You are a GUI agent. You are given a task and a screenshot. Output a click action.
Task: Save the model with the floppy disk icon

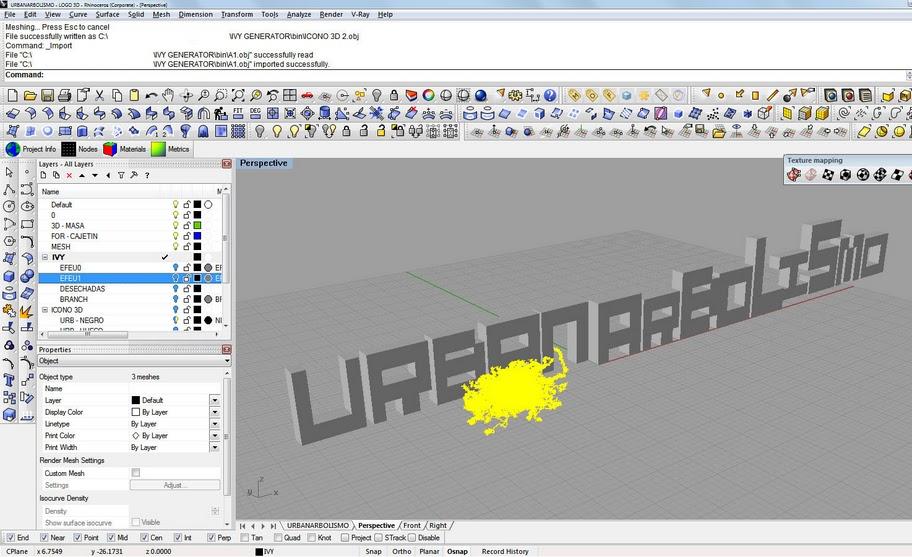(x=47, y=95)
